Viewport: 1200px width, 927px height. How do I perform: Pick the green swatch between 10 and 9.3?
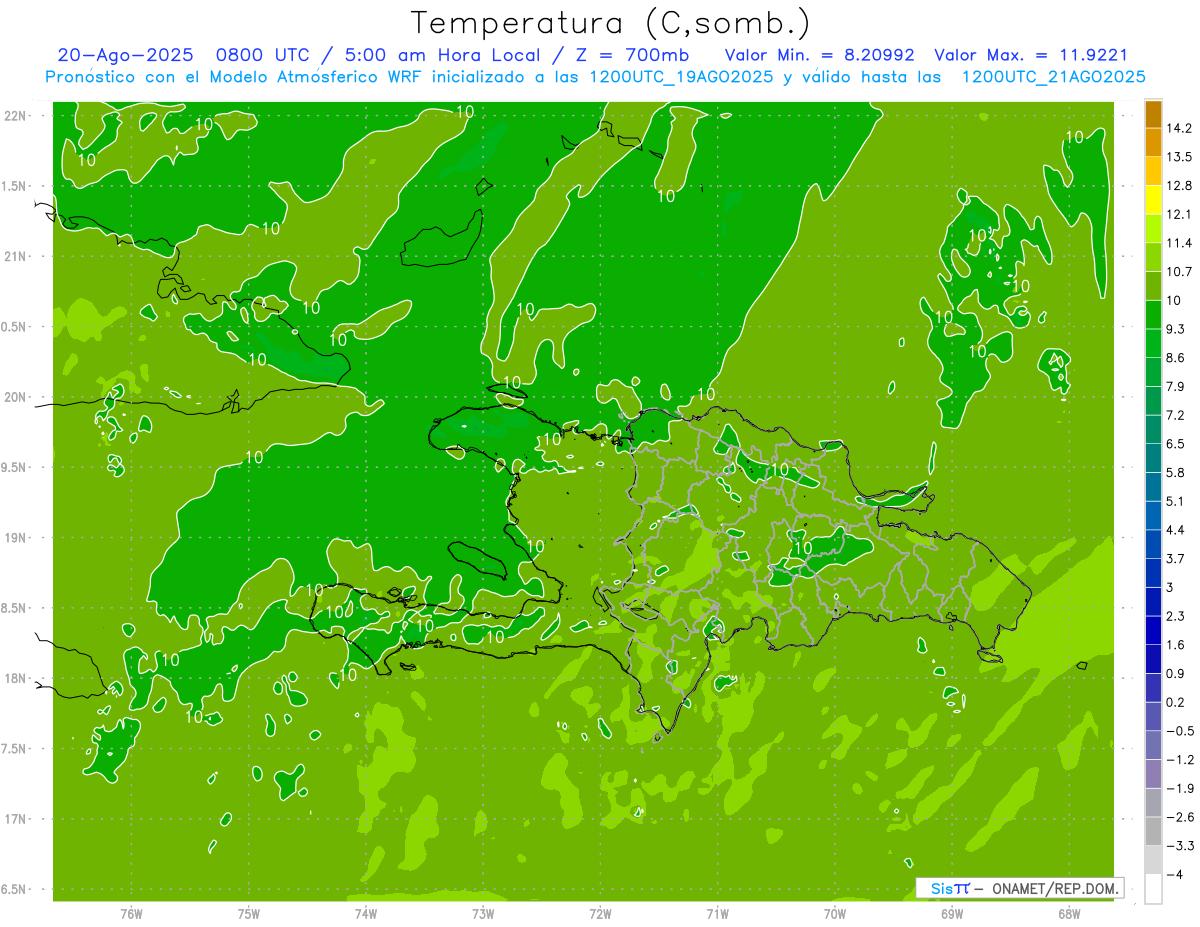[1153, 315]
